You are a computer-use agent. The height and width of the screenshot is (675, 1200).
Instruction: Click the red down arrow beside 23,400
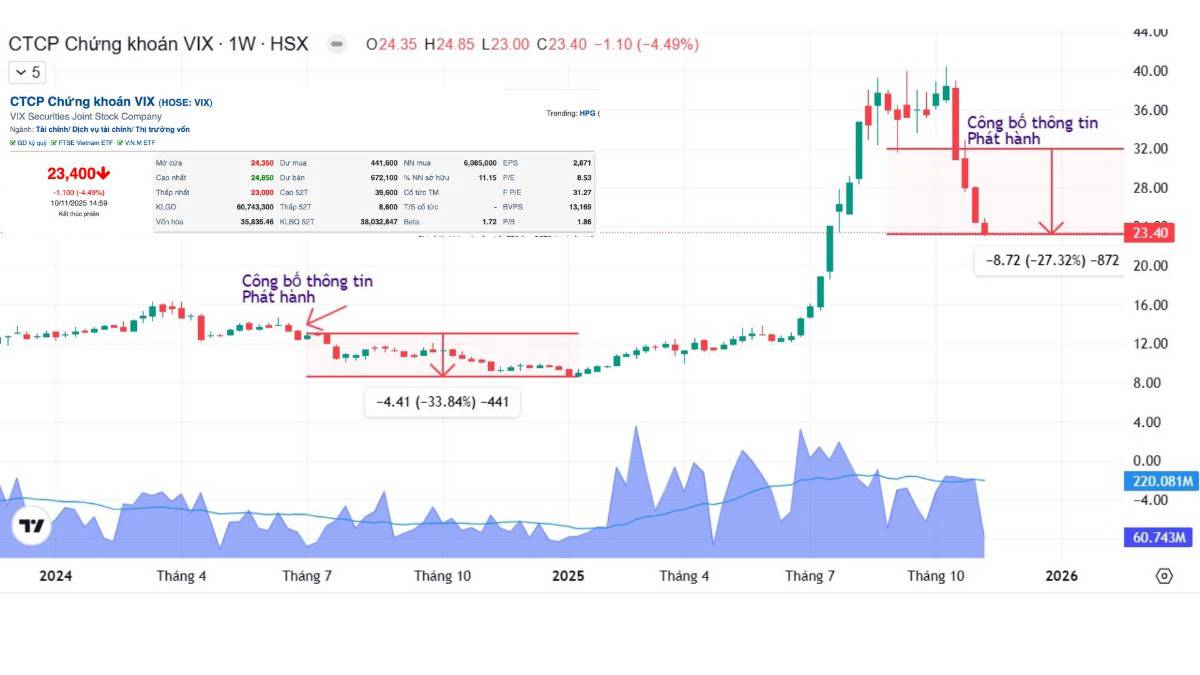click(x=103, y=173)
